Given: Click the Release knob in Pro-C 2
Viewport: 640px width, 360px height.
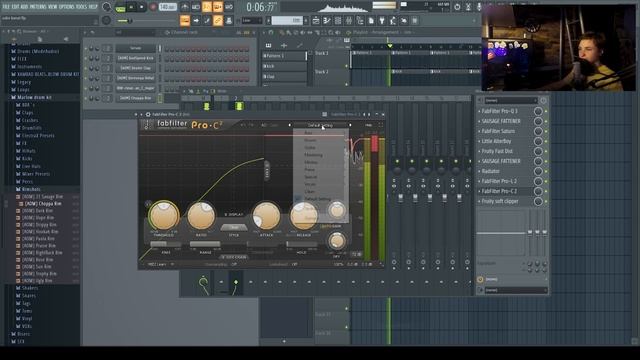Looking at the screenshot, I should 304,216.
